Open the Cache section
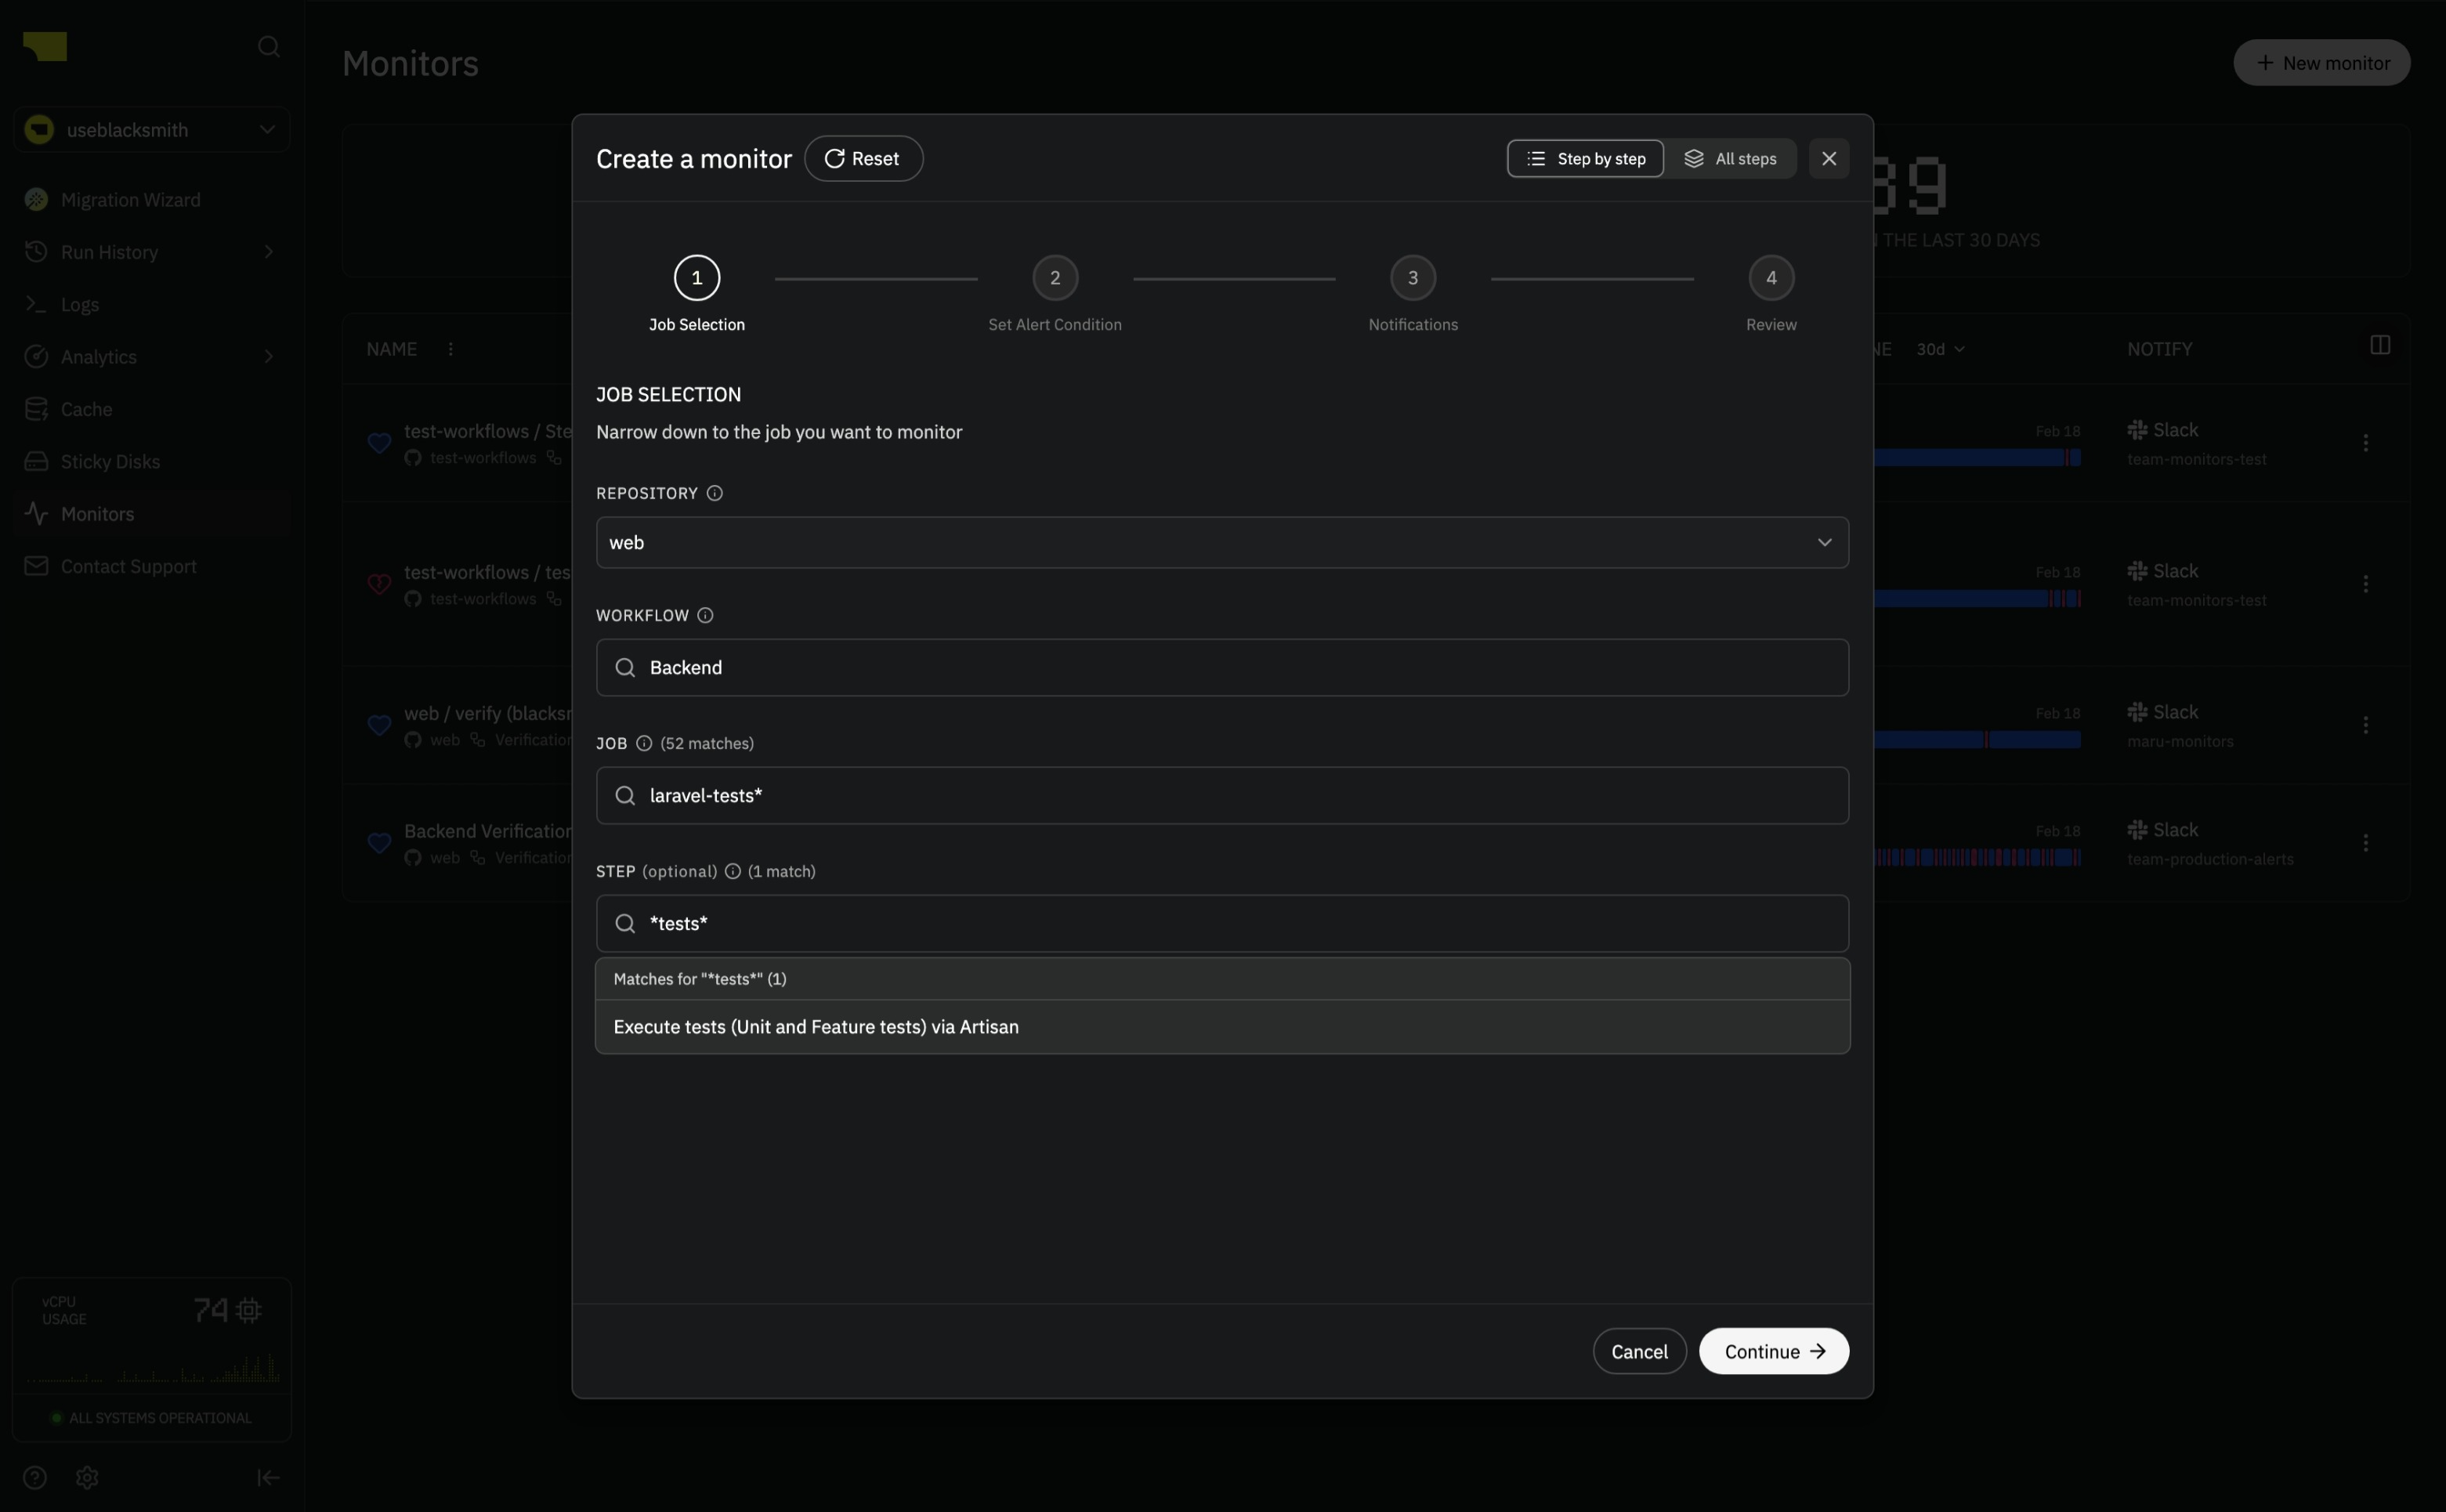 (x=86, y=408)
